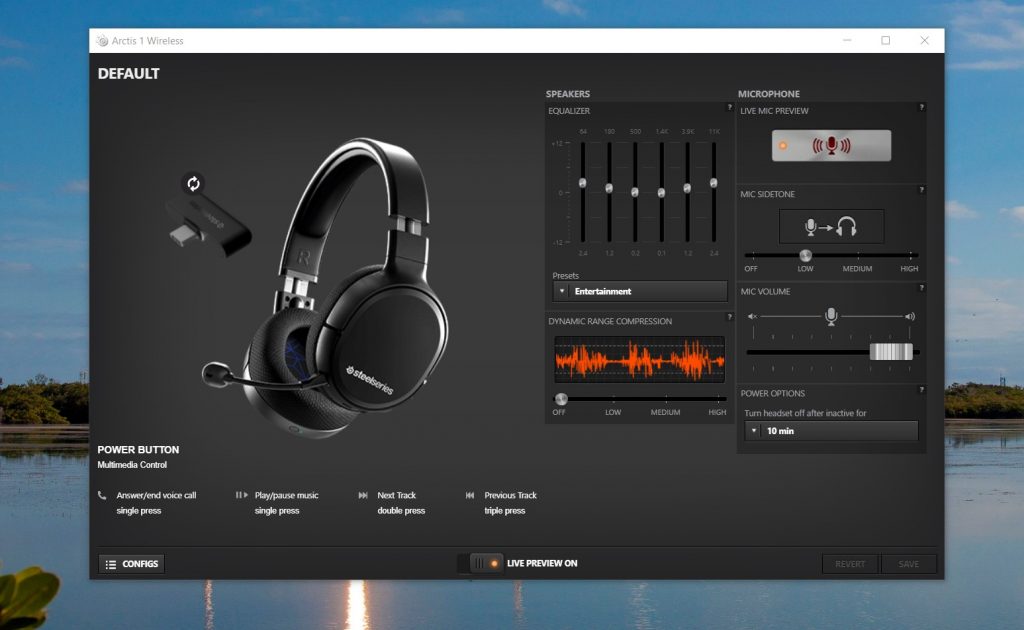
Task: Open the Mic Volume help icon
Action: coord(921,288)
